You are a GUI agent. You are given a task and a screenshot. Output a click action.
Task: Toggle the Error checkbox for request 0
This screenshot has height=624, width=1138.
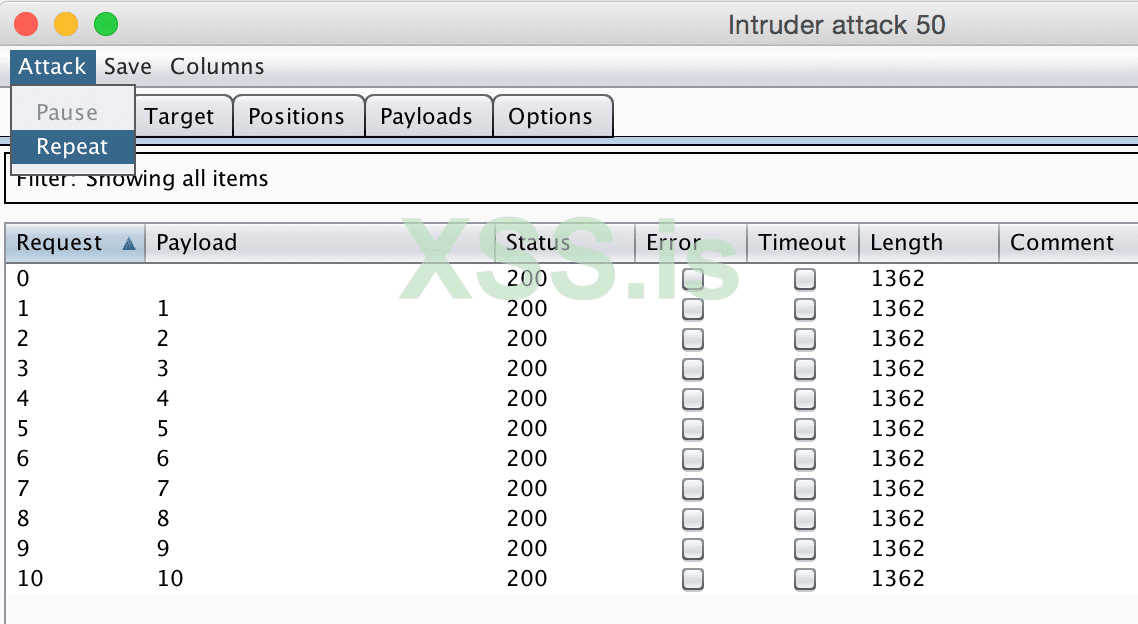[x=692, y=279]
